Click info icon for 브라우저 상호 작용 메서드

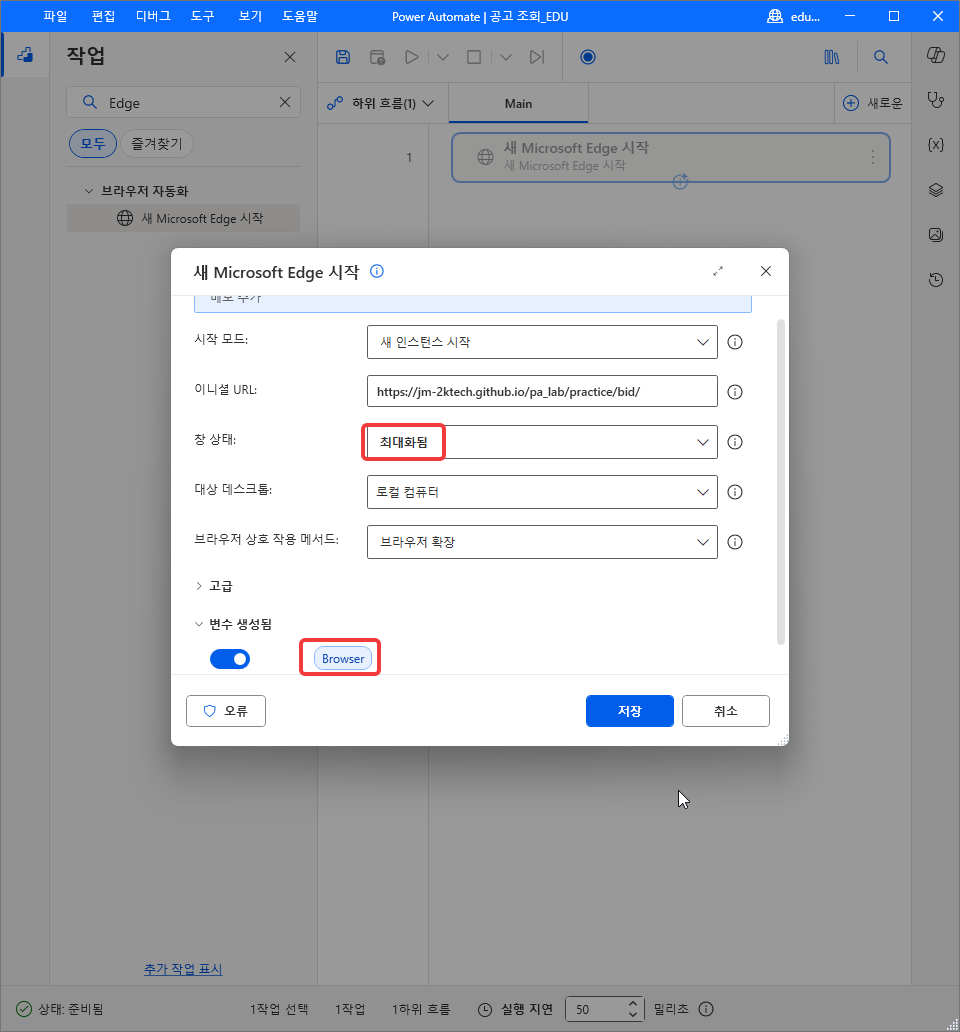pyautogui.click(x=735, y=542)
